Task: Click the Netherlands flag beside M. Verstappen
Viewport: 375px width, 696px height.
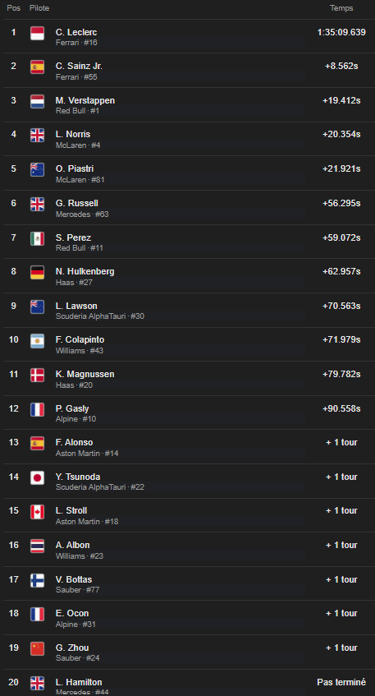Action: point(37,102)
